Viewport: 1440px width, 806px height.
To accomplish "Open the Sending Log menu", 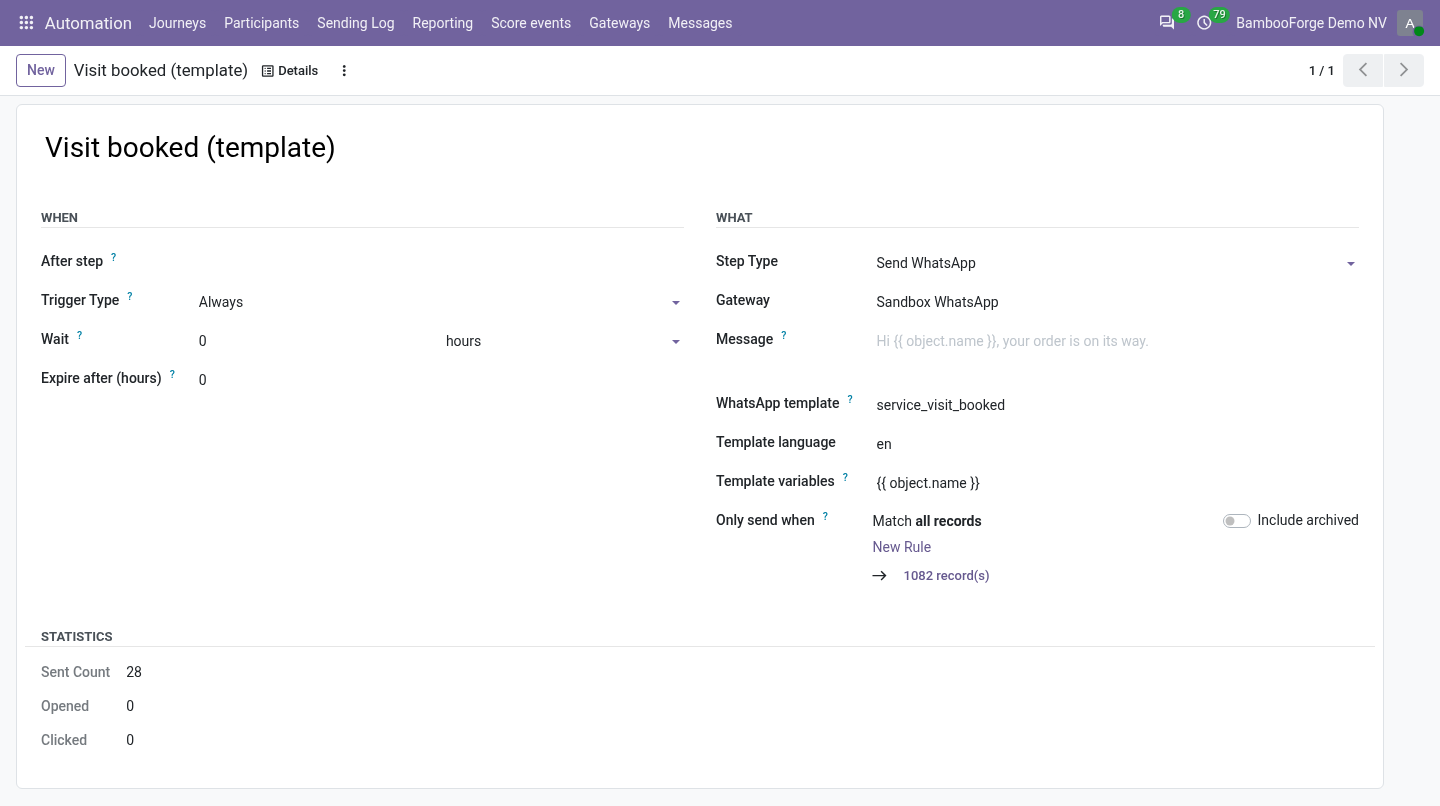I will point(356,23).
